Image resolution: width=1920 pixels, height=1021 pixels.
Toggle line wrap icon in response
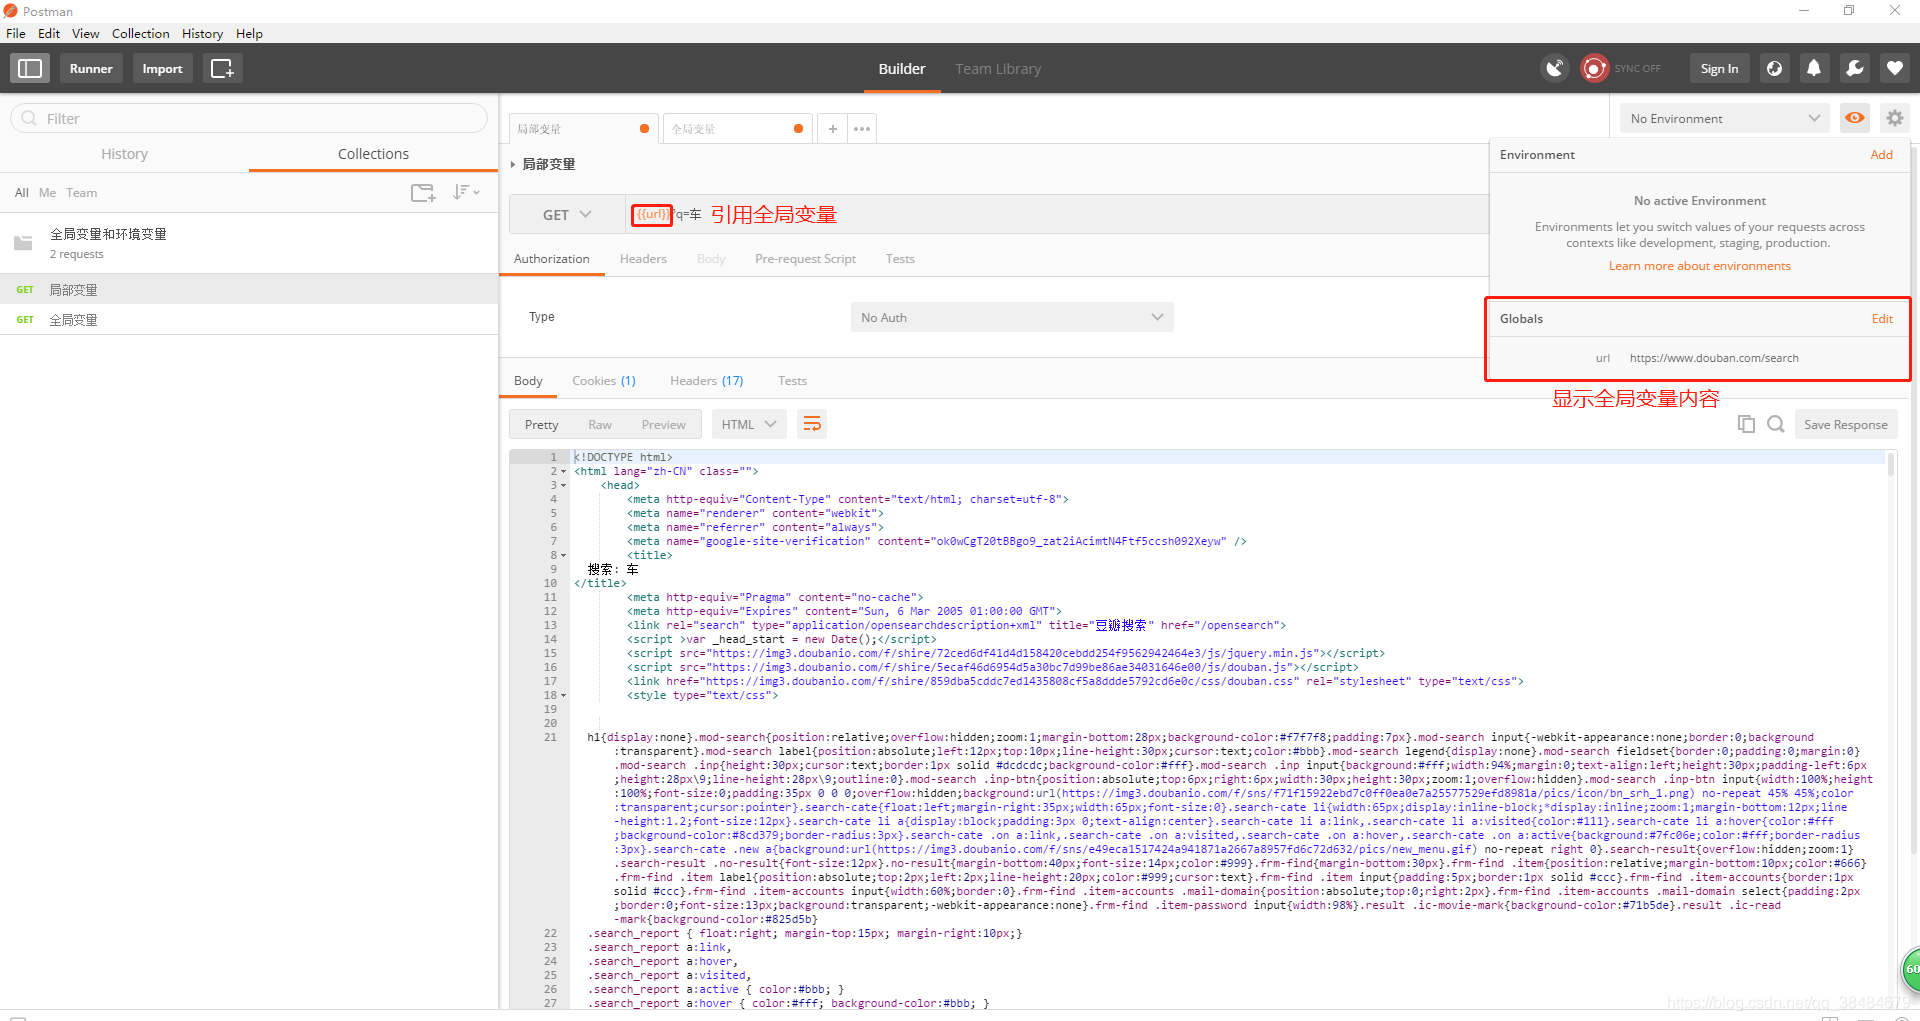pyautogui.click(x=812, y=424)
